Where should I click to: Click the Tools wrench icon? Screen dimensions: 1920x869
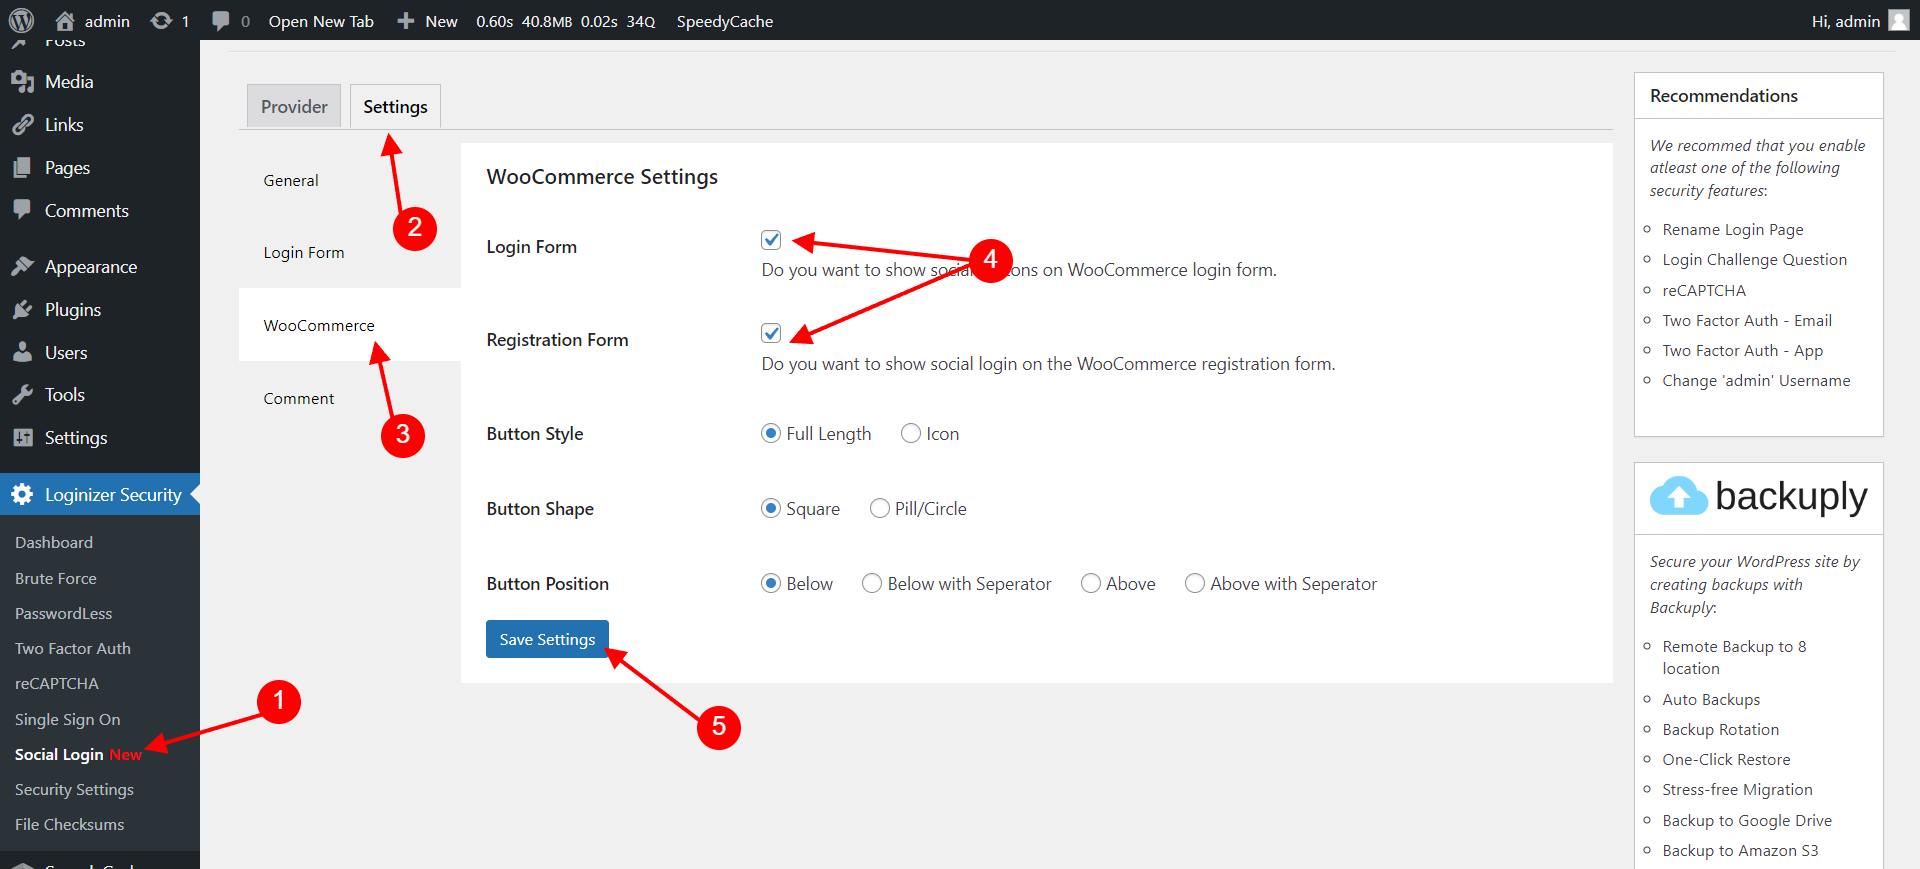[x=22, y=395]
